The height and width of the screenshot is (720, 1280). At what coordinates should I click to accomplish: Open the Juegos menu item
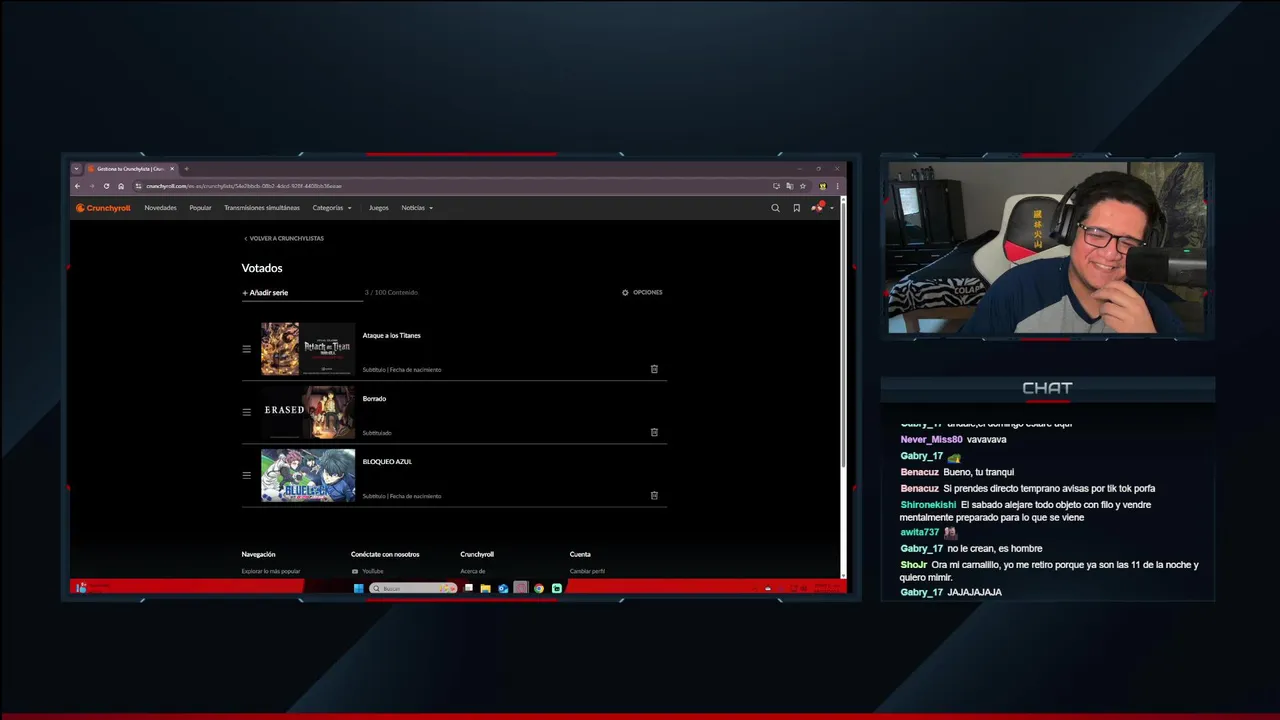coord(378,208)
